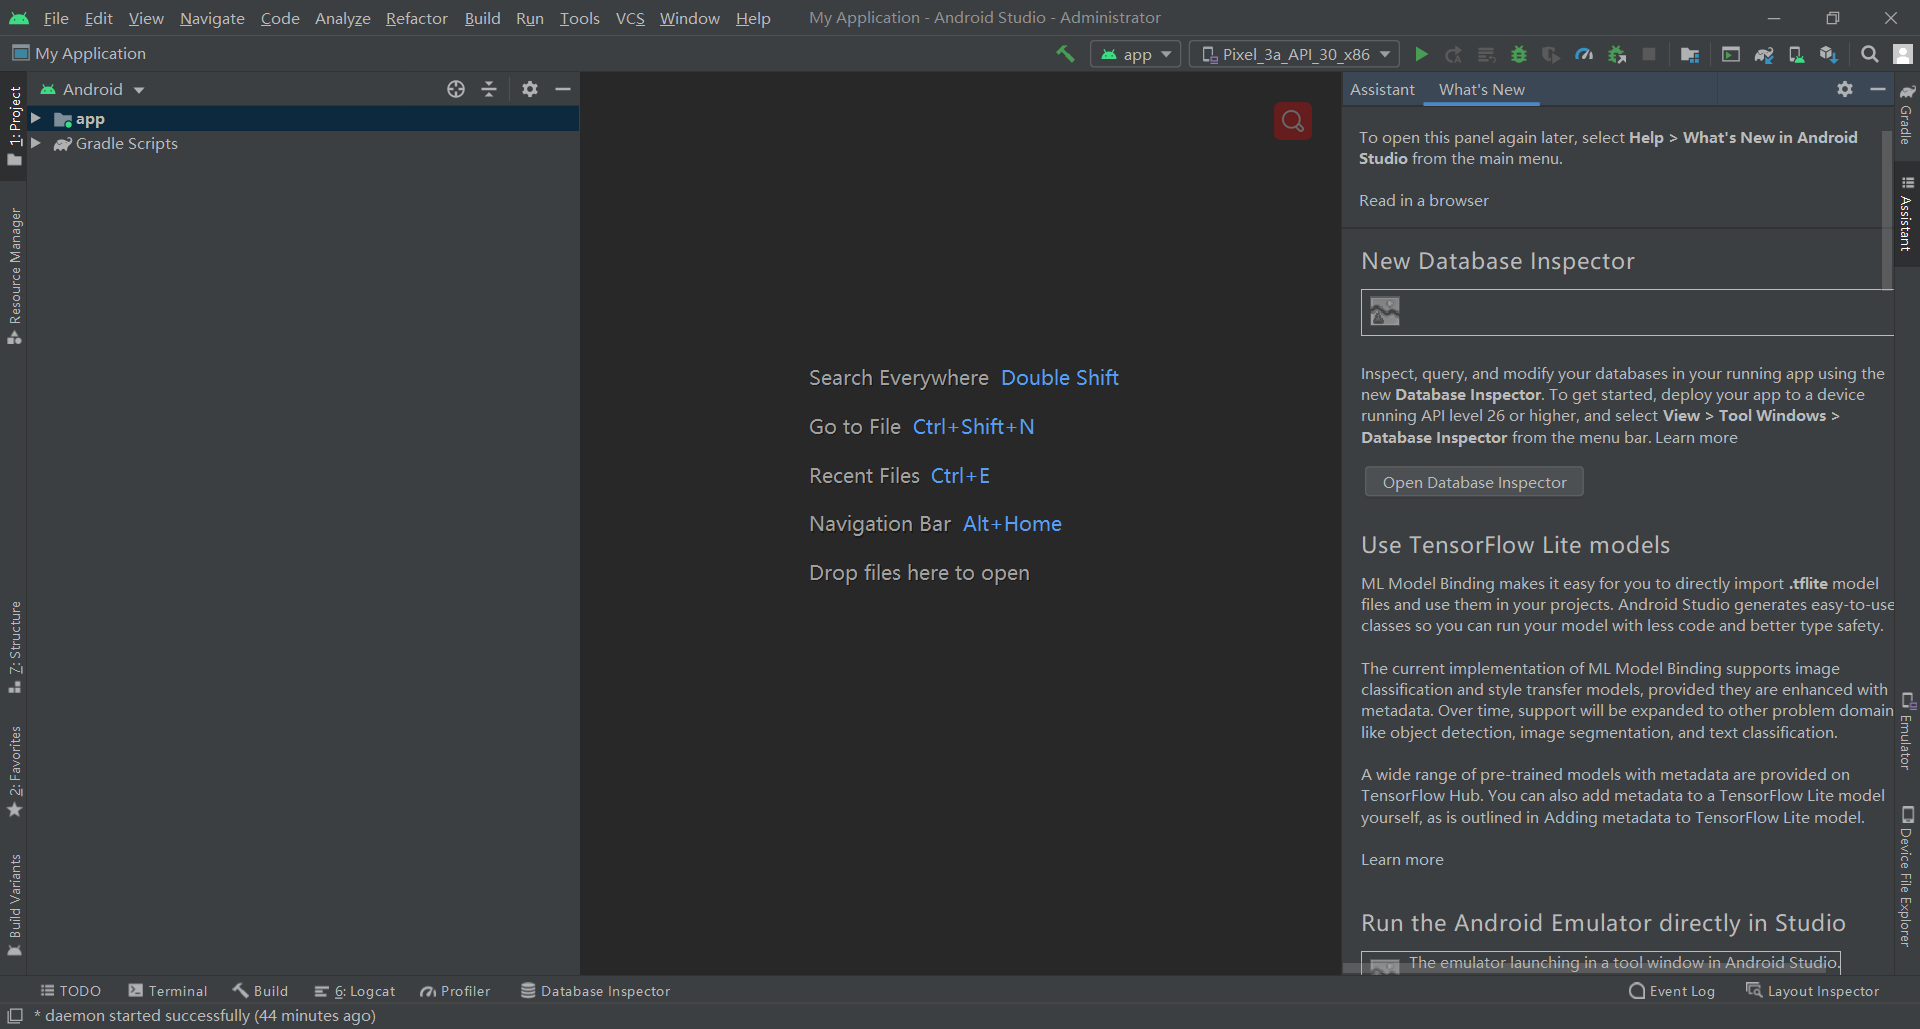Screen dimensions: 1920x1029
Task: Debug the app with the bug icon
Action: pyautogui.click(x=1519, y=54)
